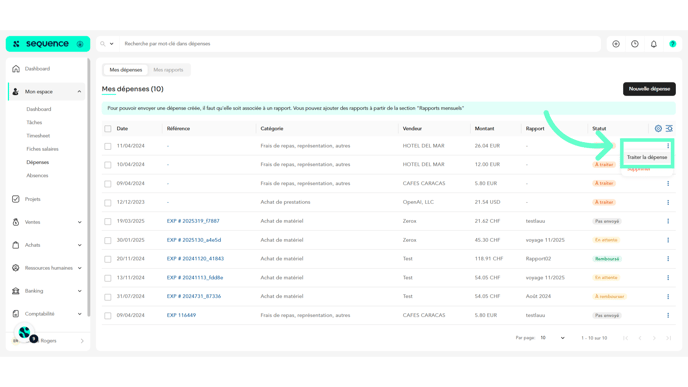The width and height of the screenshot is (688, 387).
Task: Switch to Mes rapports tab
Action: point(168,70)
